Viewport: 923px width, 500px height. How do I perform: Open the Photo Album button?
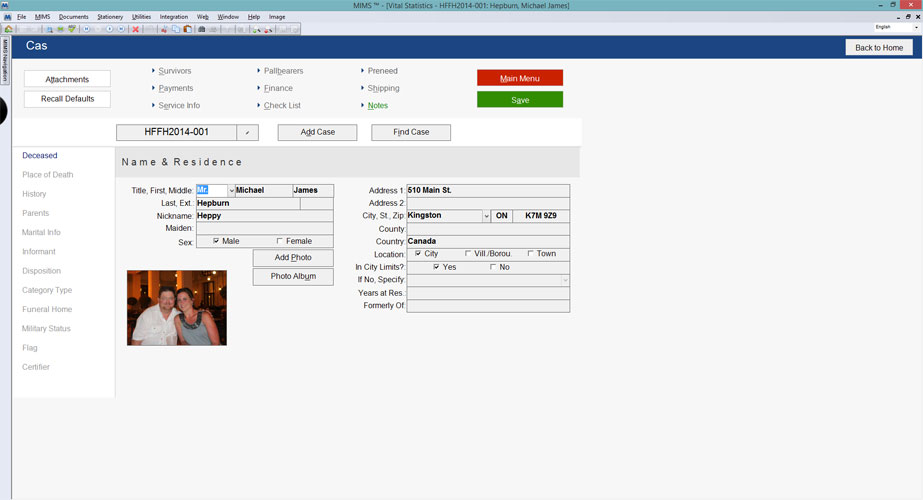pos(293,276)
